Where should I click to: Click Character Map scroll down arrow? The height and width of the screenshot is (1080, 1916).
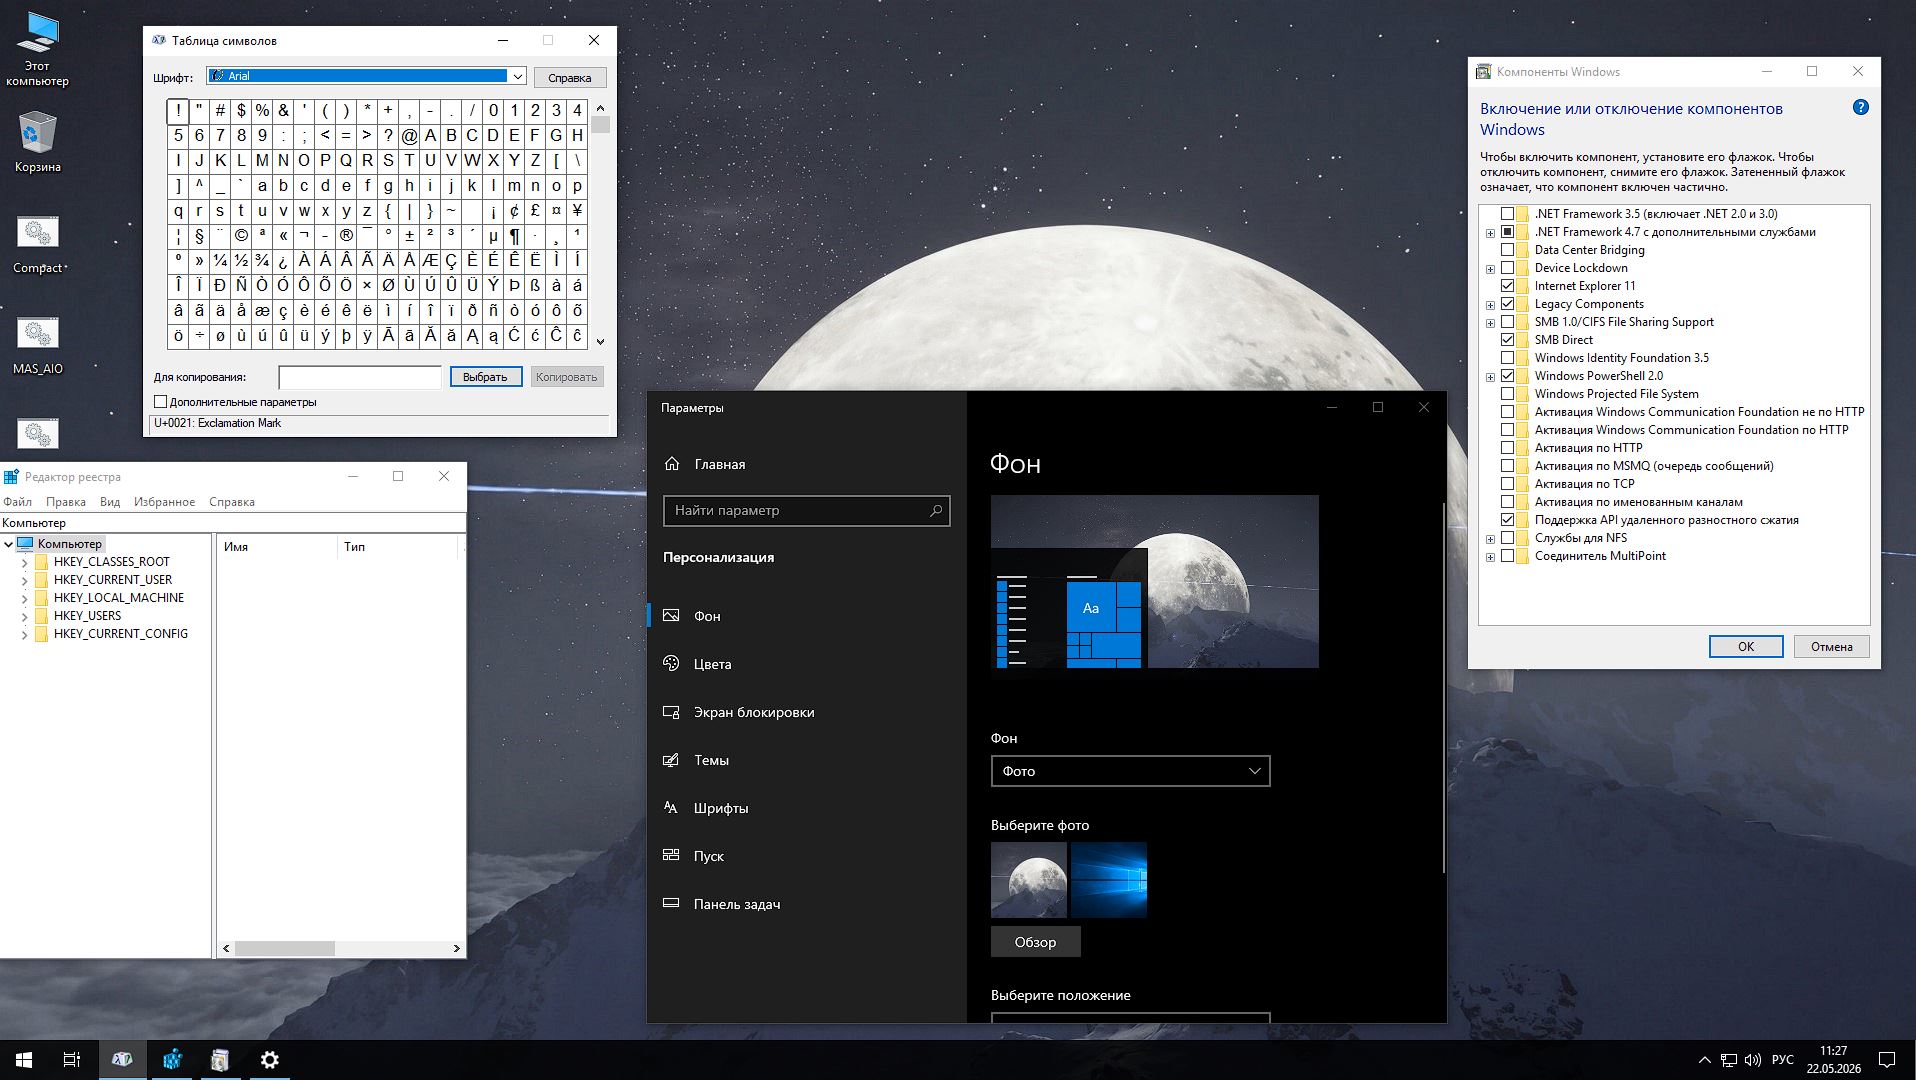(x=600, y=341)
